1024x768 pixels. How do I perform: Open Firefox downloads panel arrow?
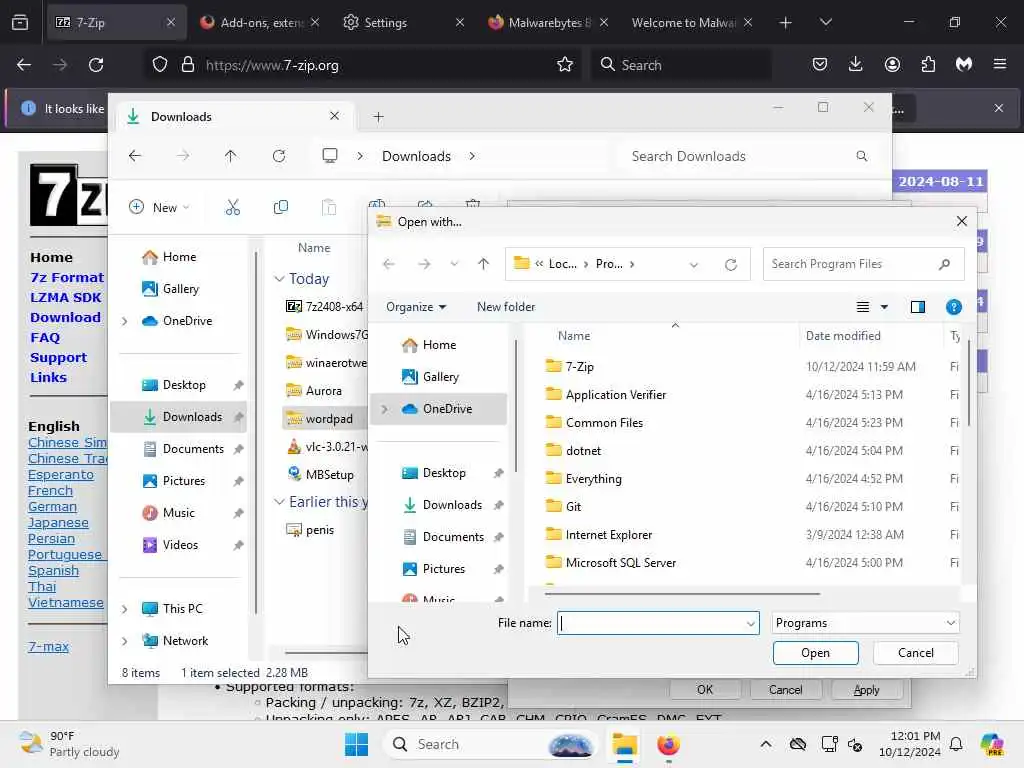click(856, 65)
